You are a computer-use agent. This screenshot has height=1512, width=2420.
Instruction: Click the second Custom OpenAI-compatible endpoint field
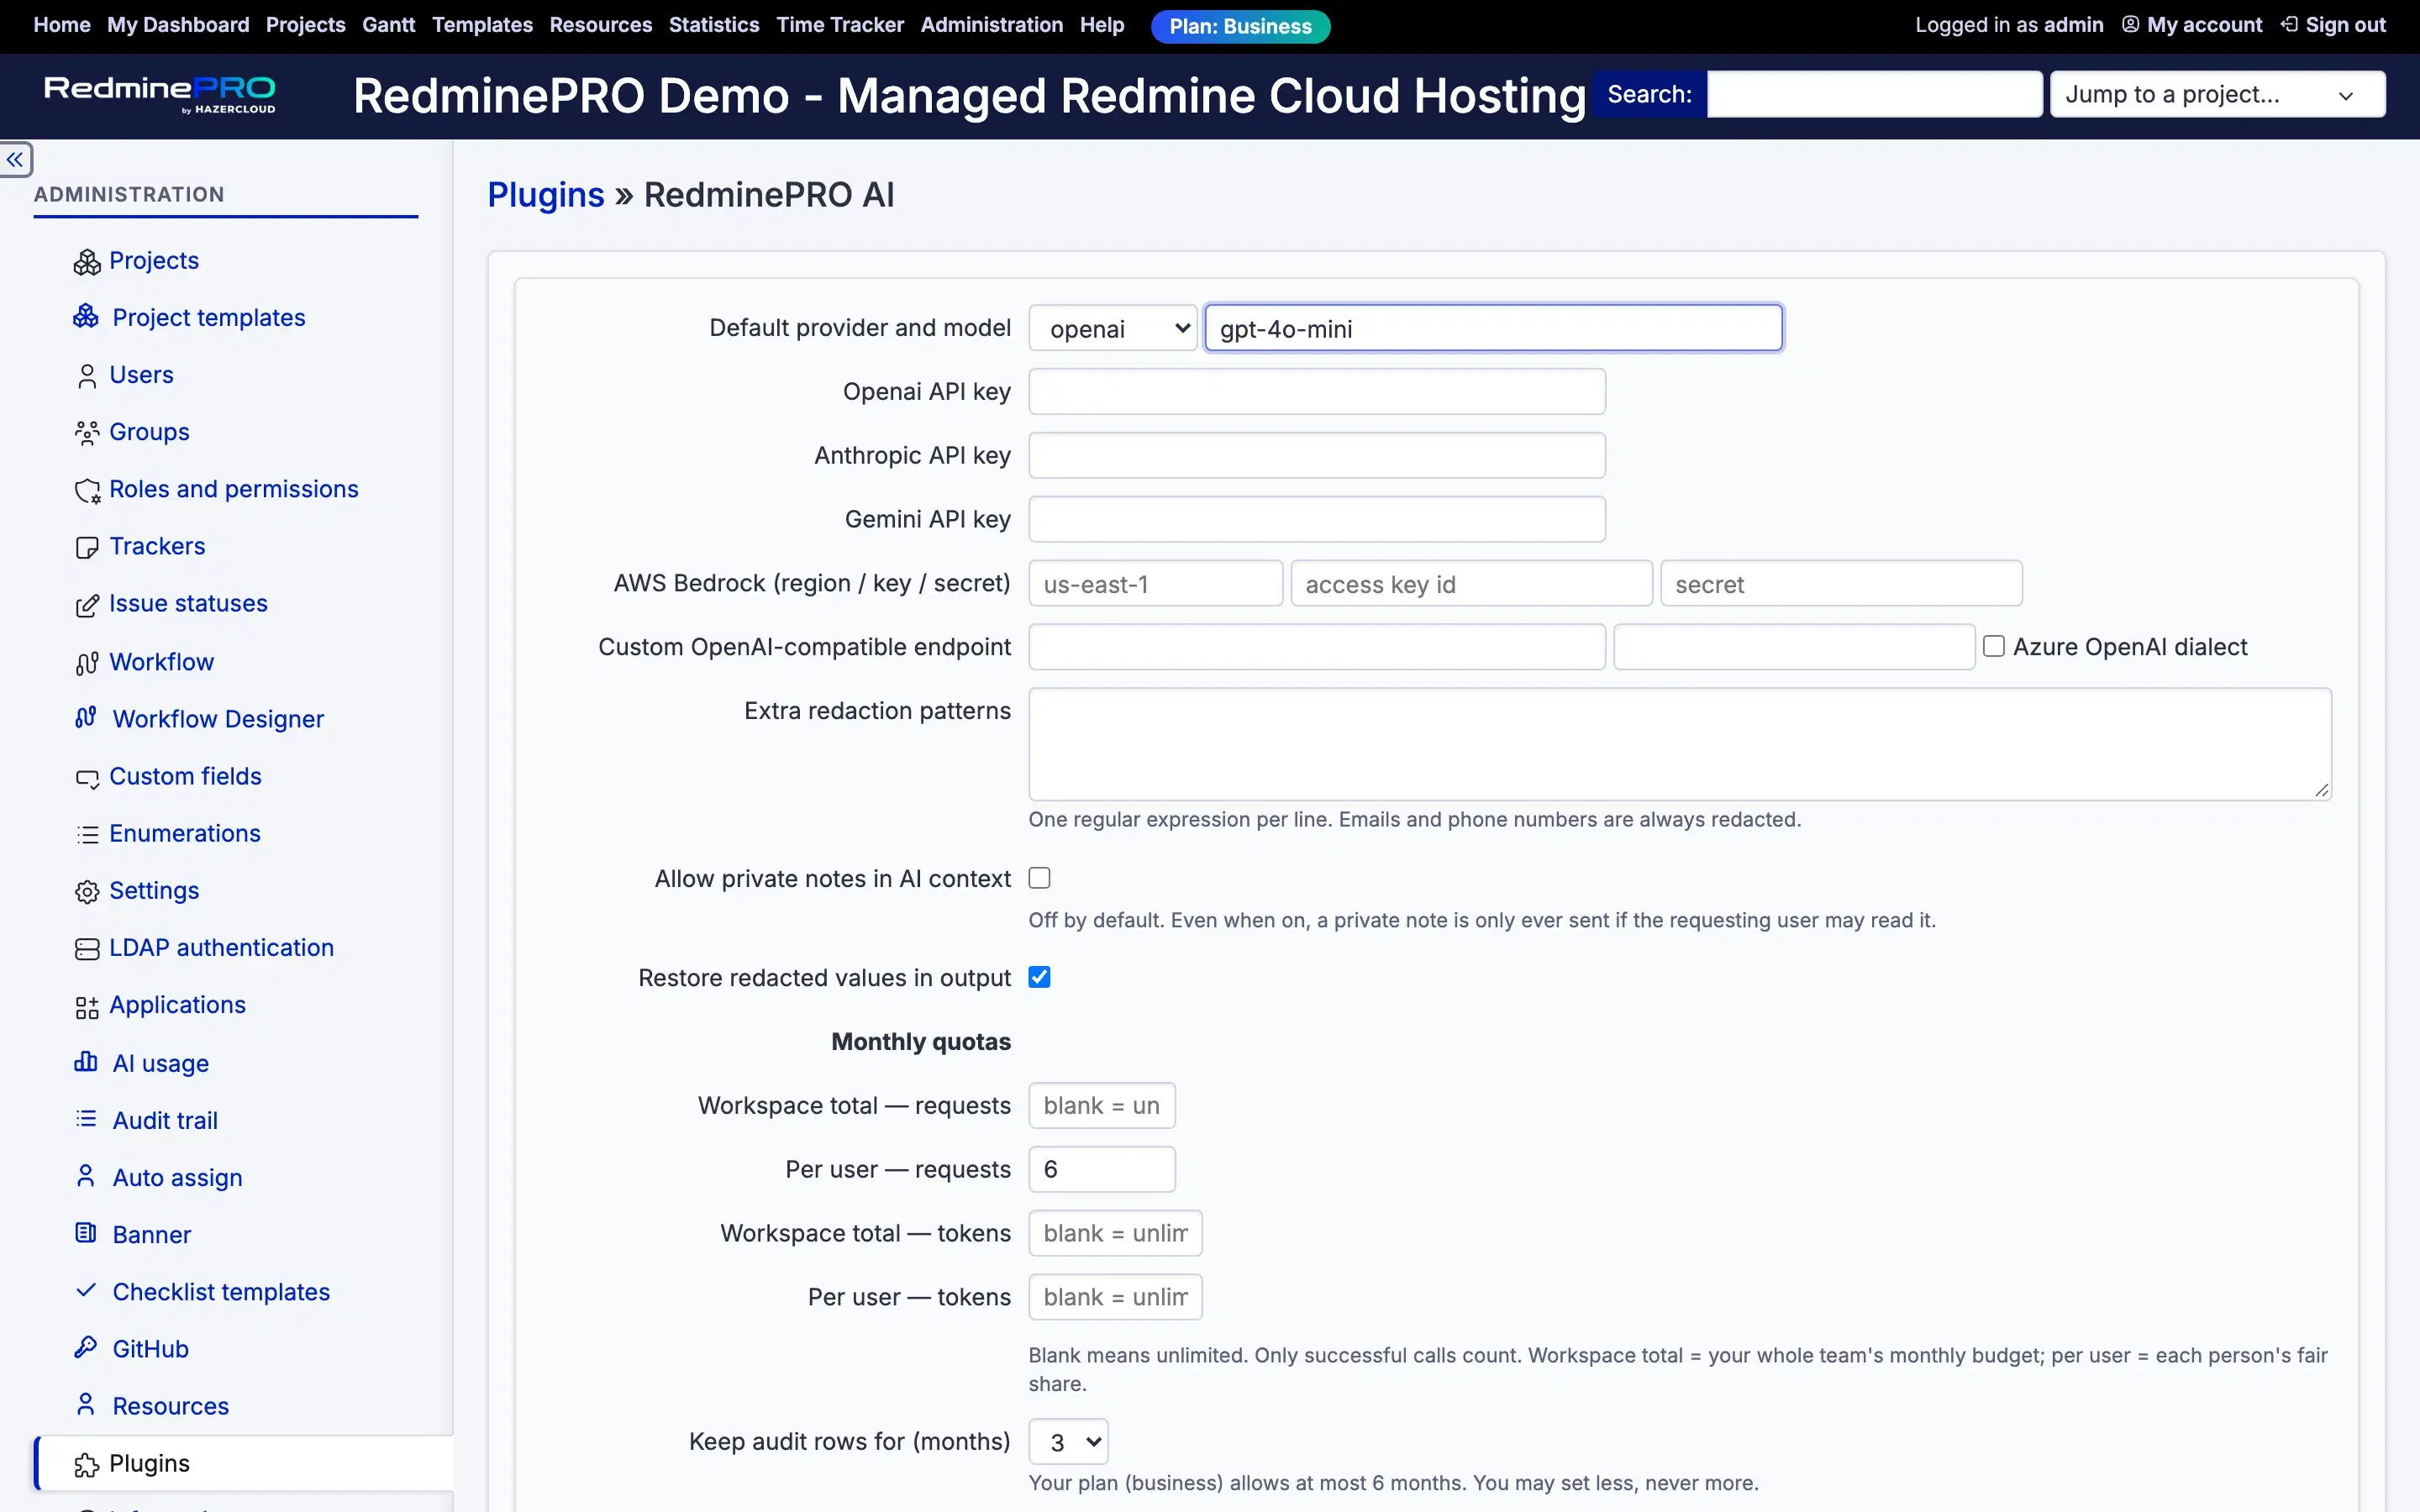(x=1794, y=647)
